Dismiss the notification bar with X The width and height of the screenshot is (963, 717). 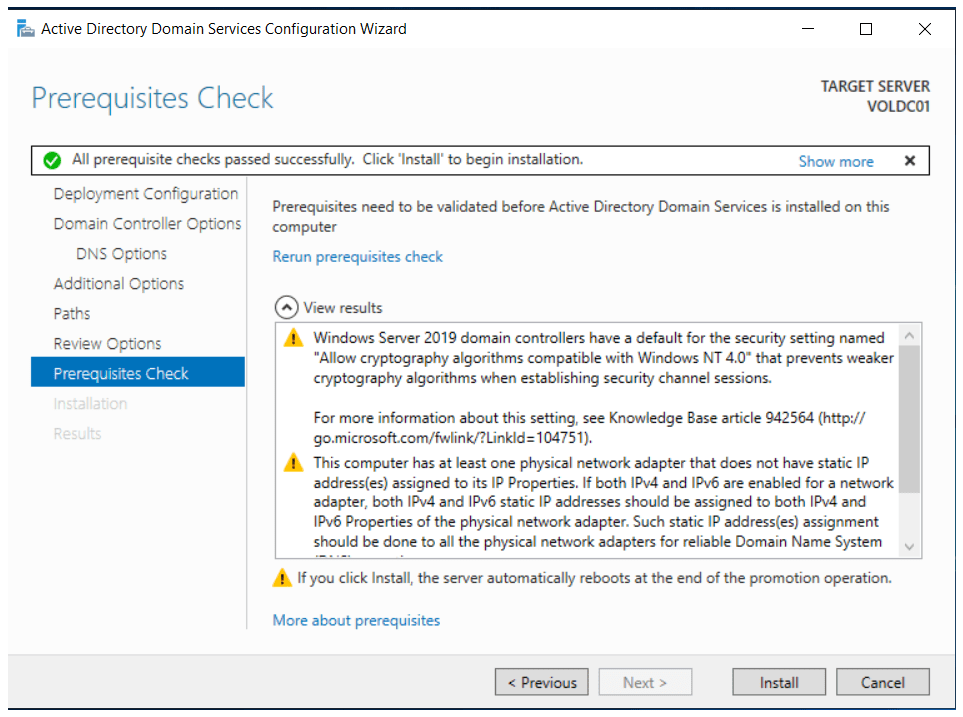pos(909,161)
